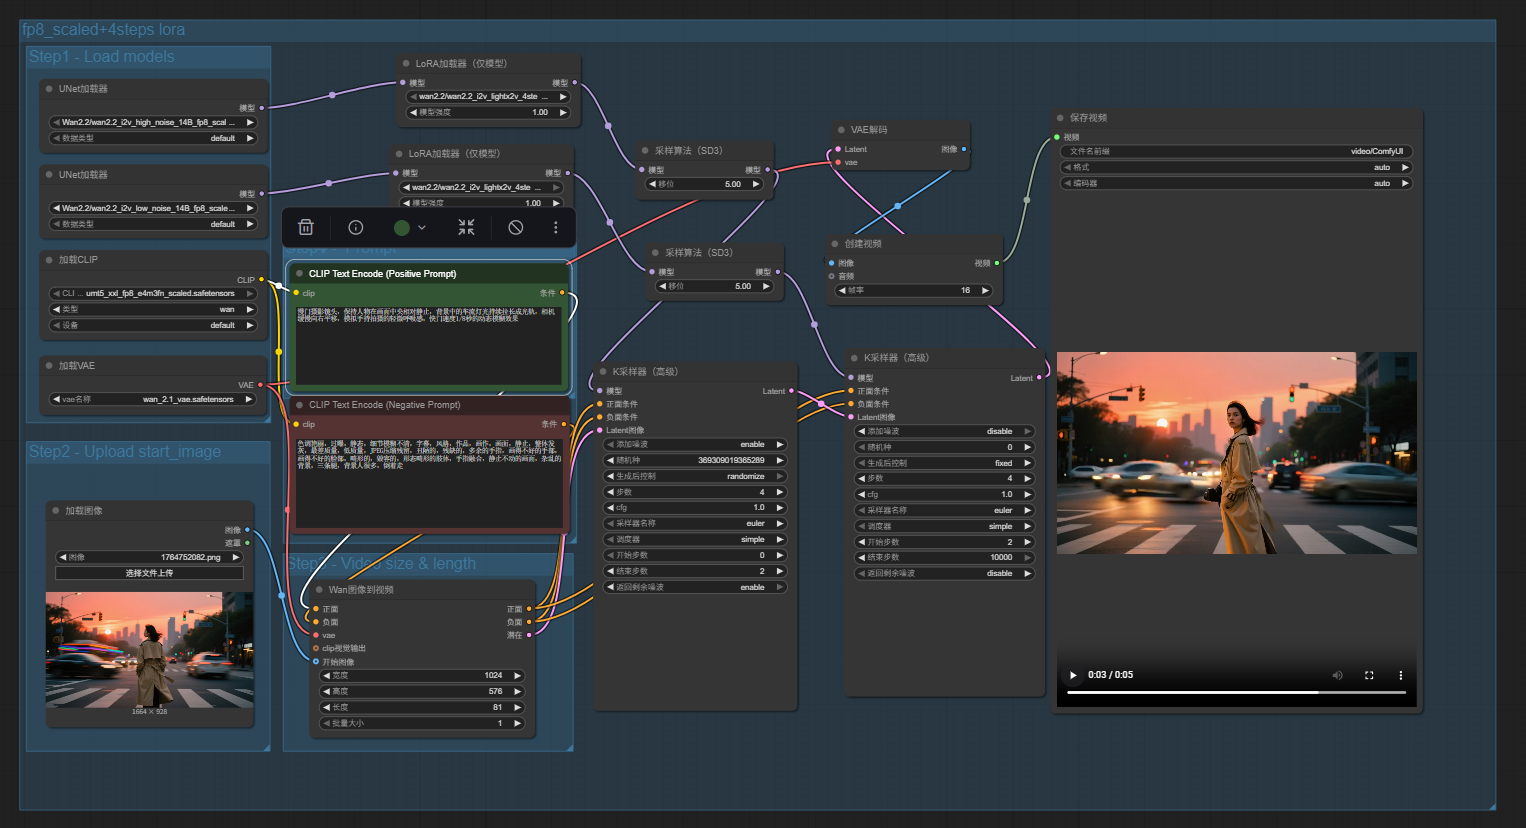Open node info from the selection toolbar
This screenshot has height=828, width=1526.
click(355, 228)
